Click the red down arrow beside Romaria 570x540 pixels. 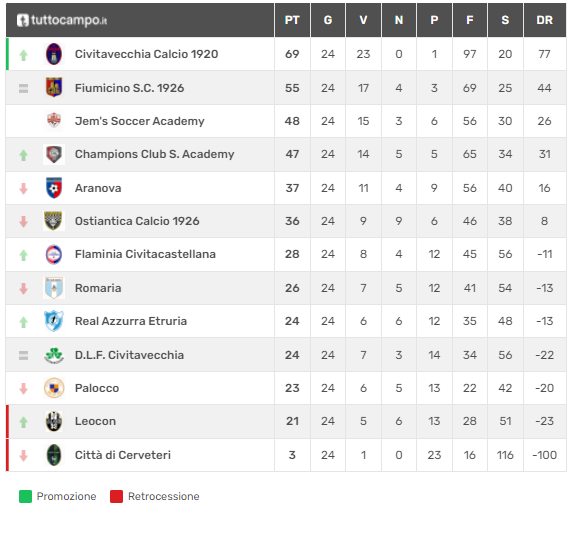click(24, 289)
